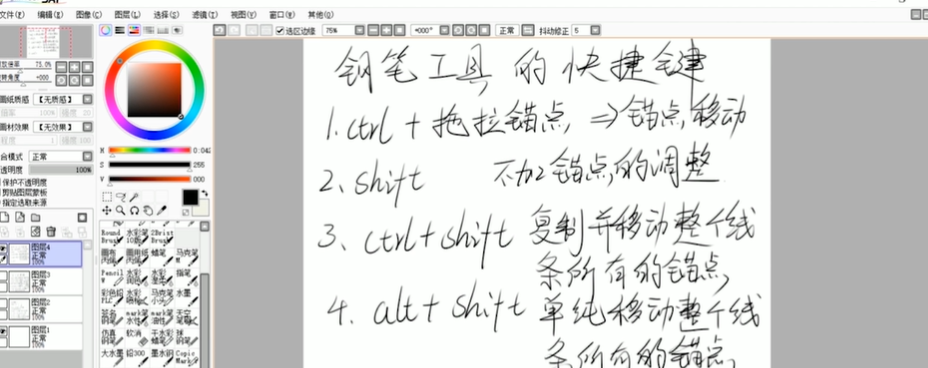928x368 pixels.
Task: Clear the current layer contents
Action: pyautogui.click(x=36, y=231)
